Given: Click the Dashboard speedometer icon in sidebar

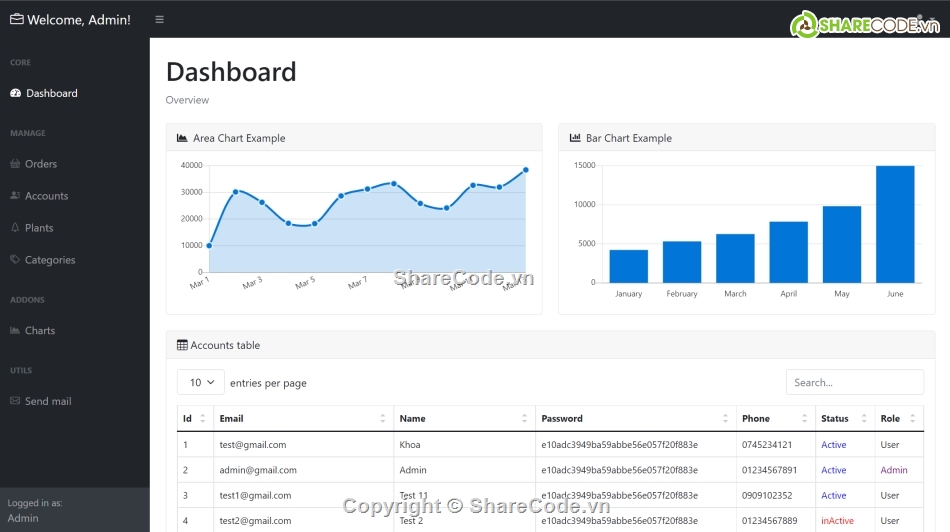Looking at the screenshot, I should click(15, 93).
